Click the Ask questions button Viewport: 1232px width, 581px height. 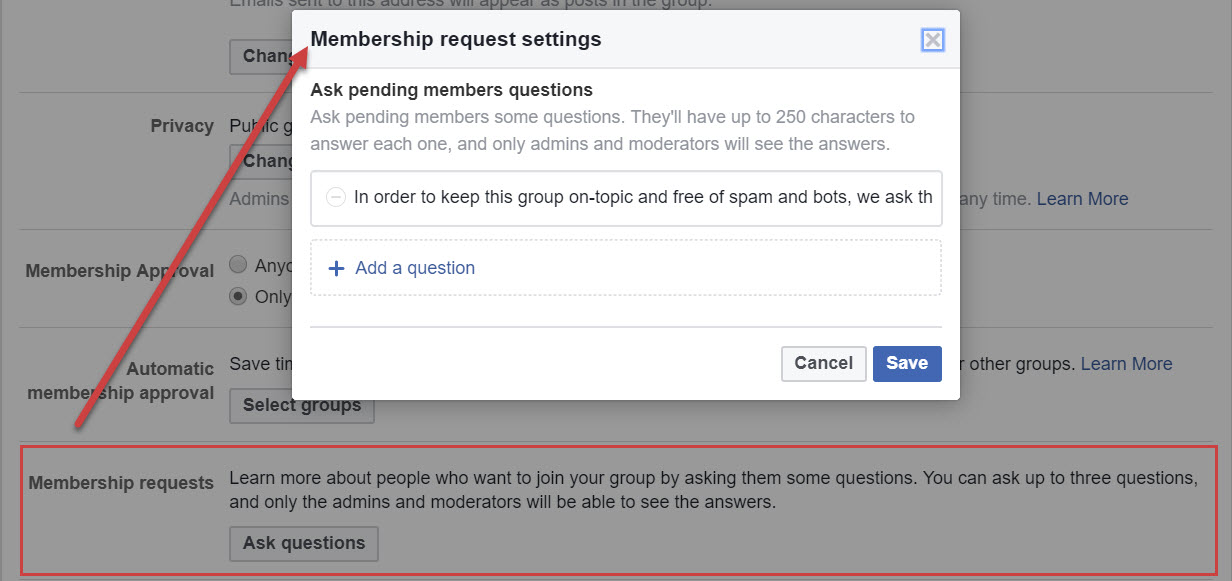(x=304, y=543)
